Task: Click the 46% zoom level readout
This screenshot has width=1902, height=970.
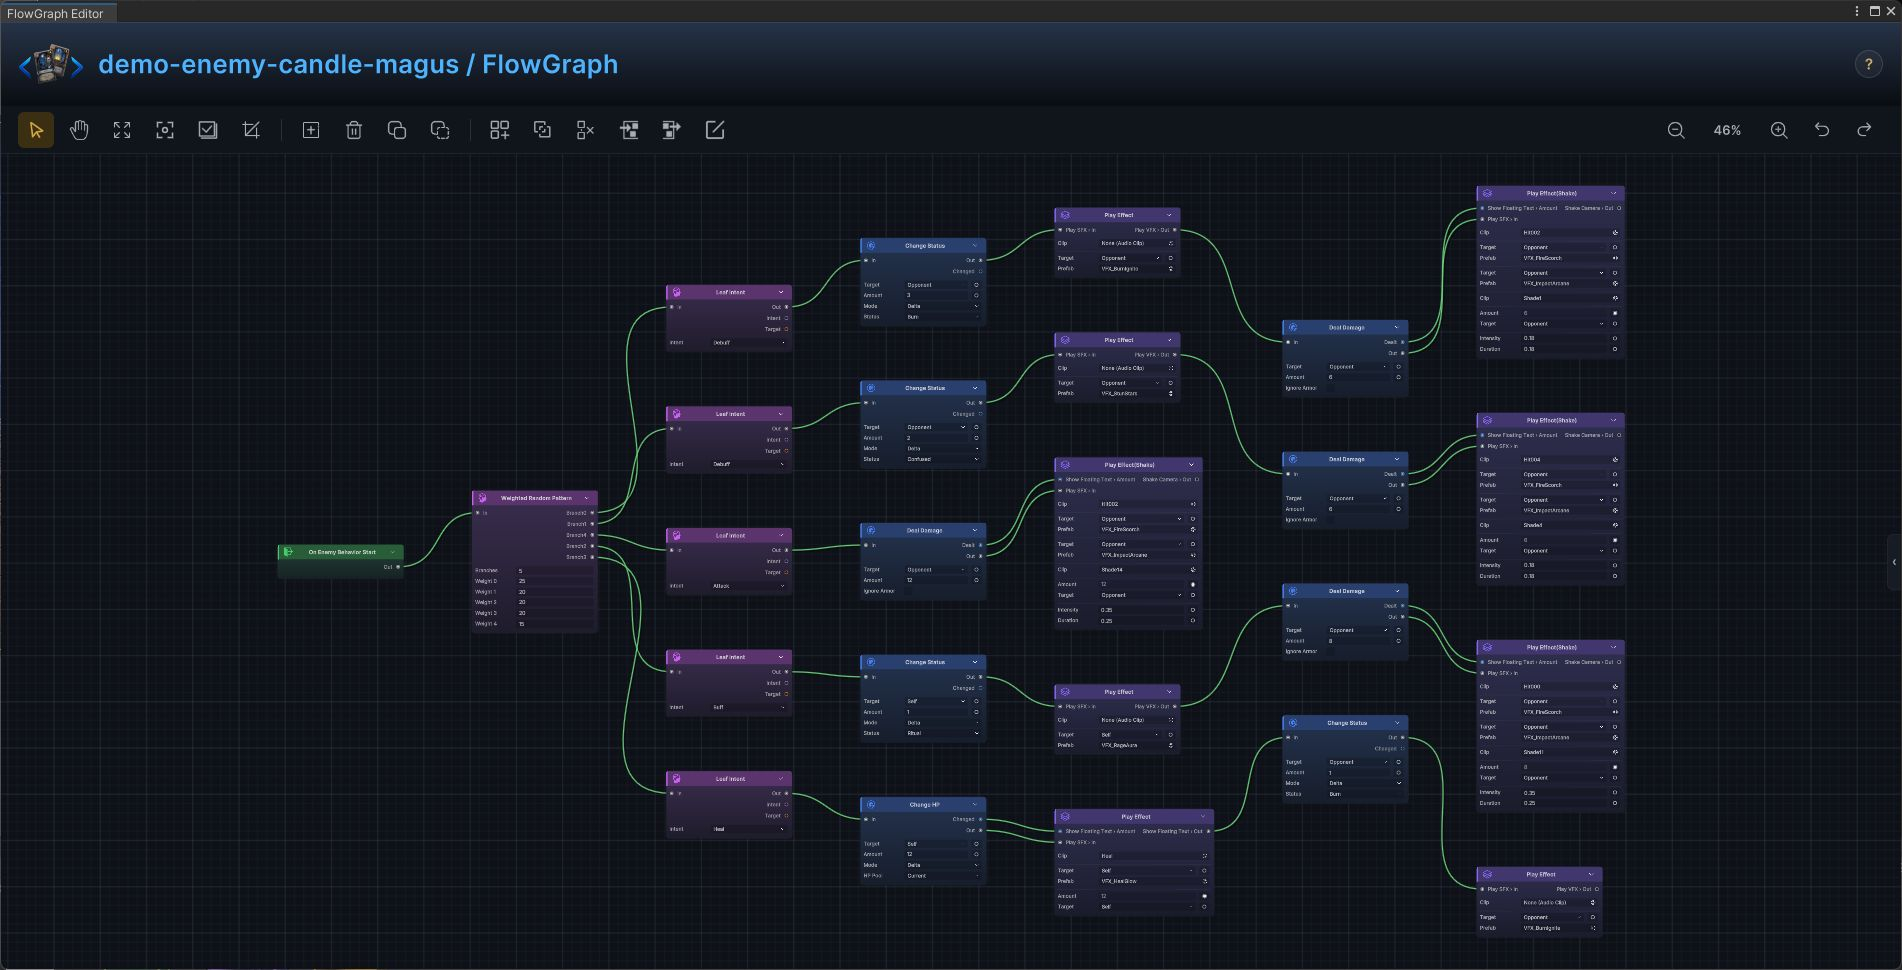Action: click(x=1727, y=130)
